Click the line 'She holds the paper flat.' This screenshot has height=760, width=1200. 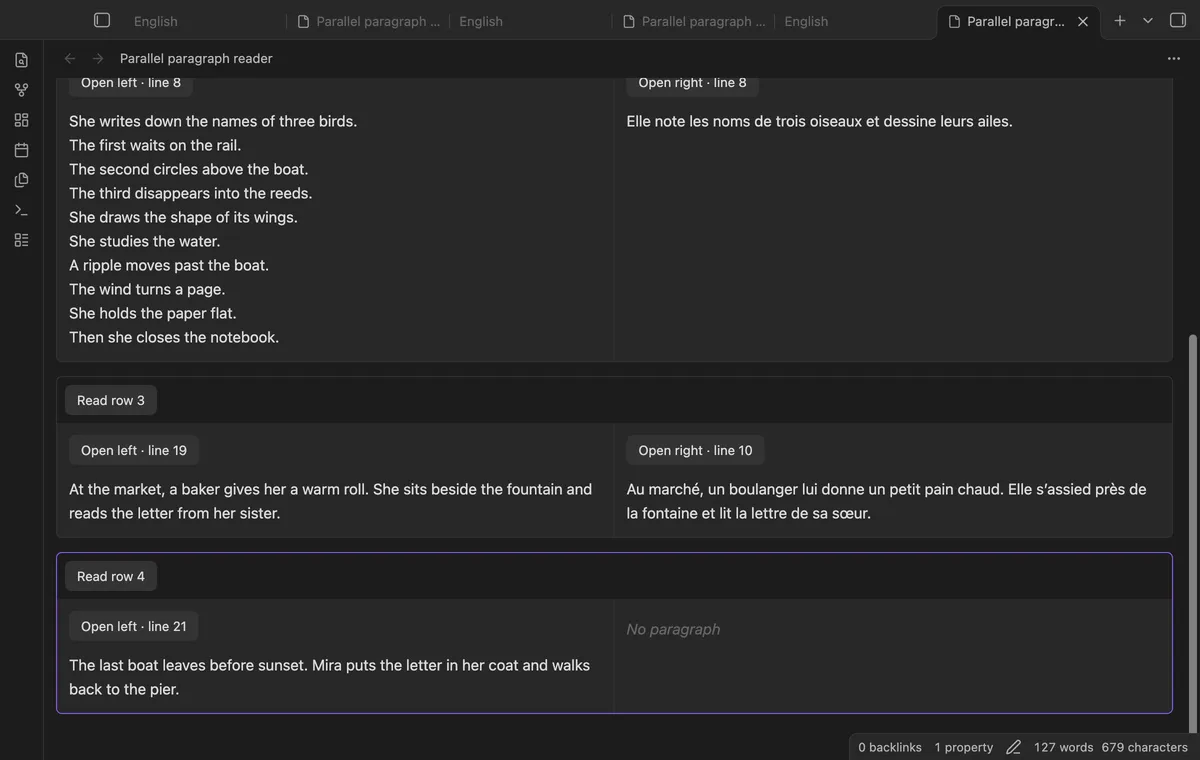(x=153, y=313)
